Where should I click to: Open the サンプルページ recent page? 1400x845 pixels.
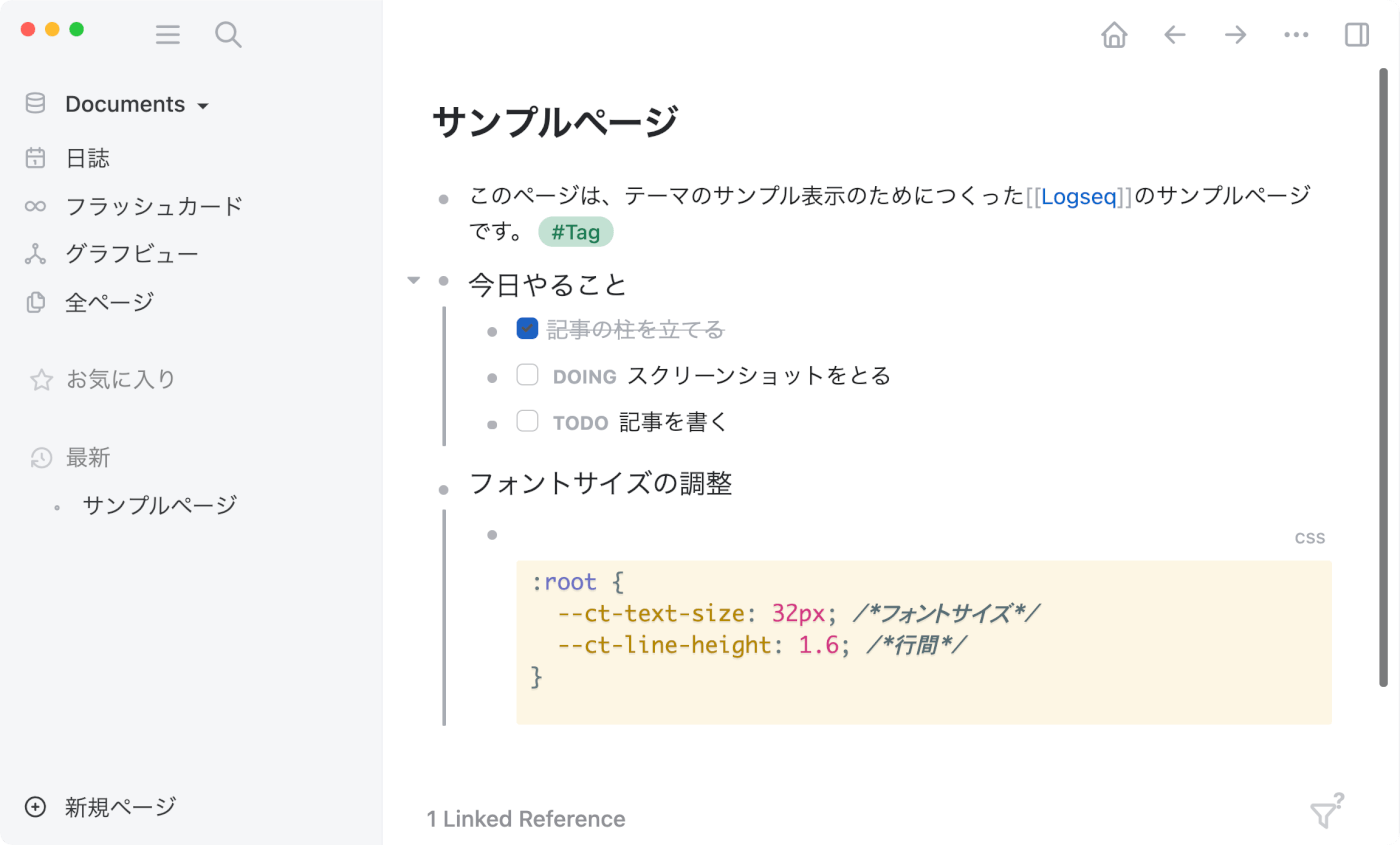[159, 505]
